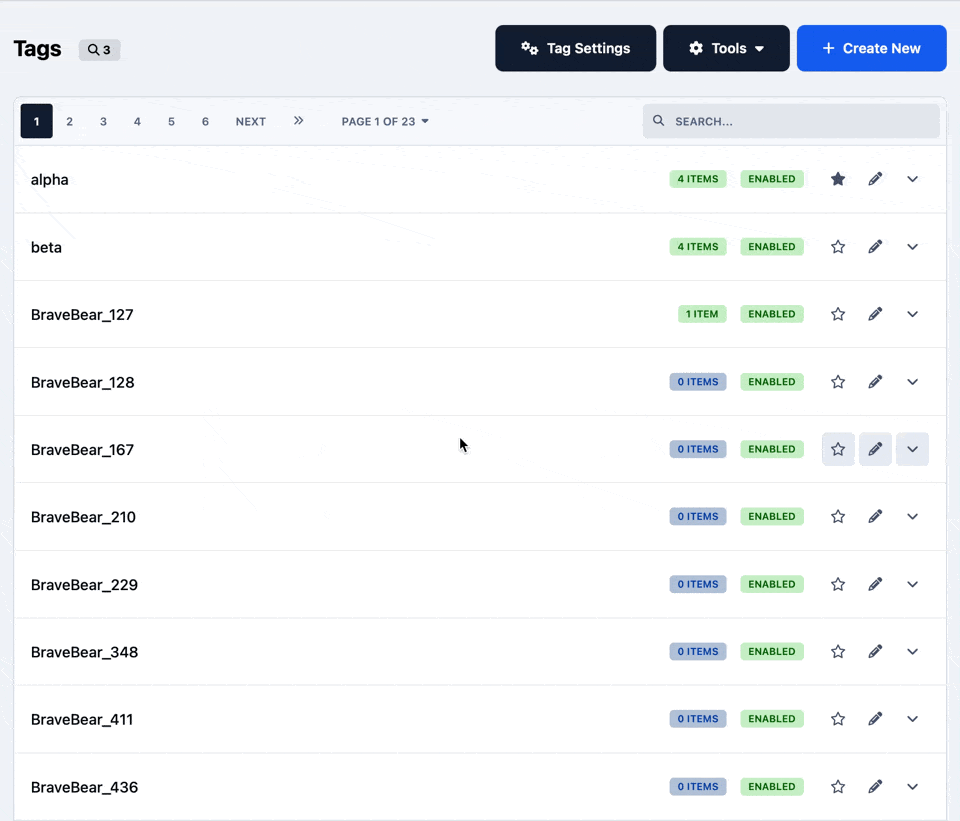Expand the BraveBear_411 row chevron
Screen dimensions: 960x821
coord(912,719)
